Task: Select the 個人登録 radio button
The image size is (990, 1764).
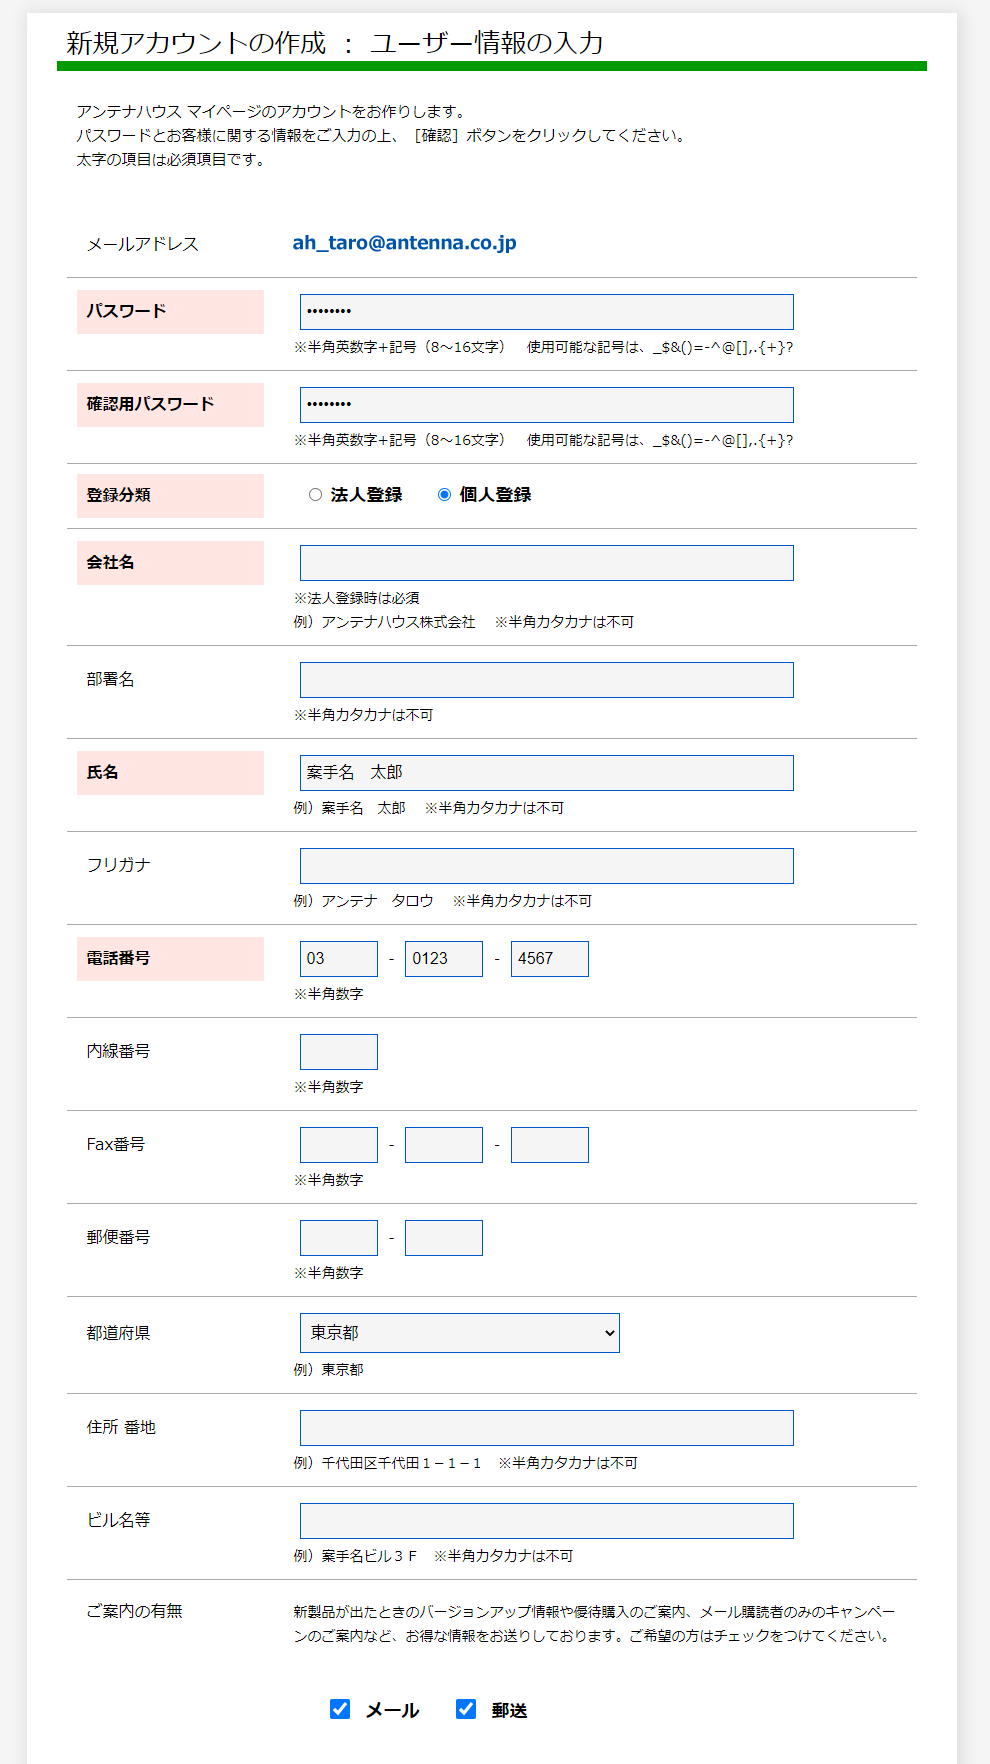Action: (444, 495)
